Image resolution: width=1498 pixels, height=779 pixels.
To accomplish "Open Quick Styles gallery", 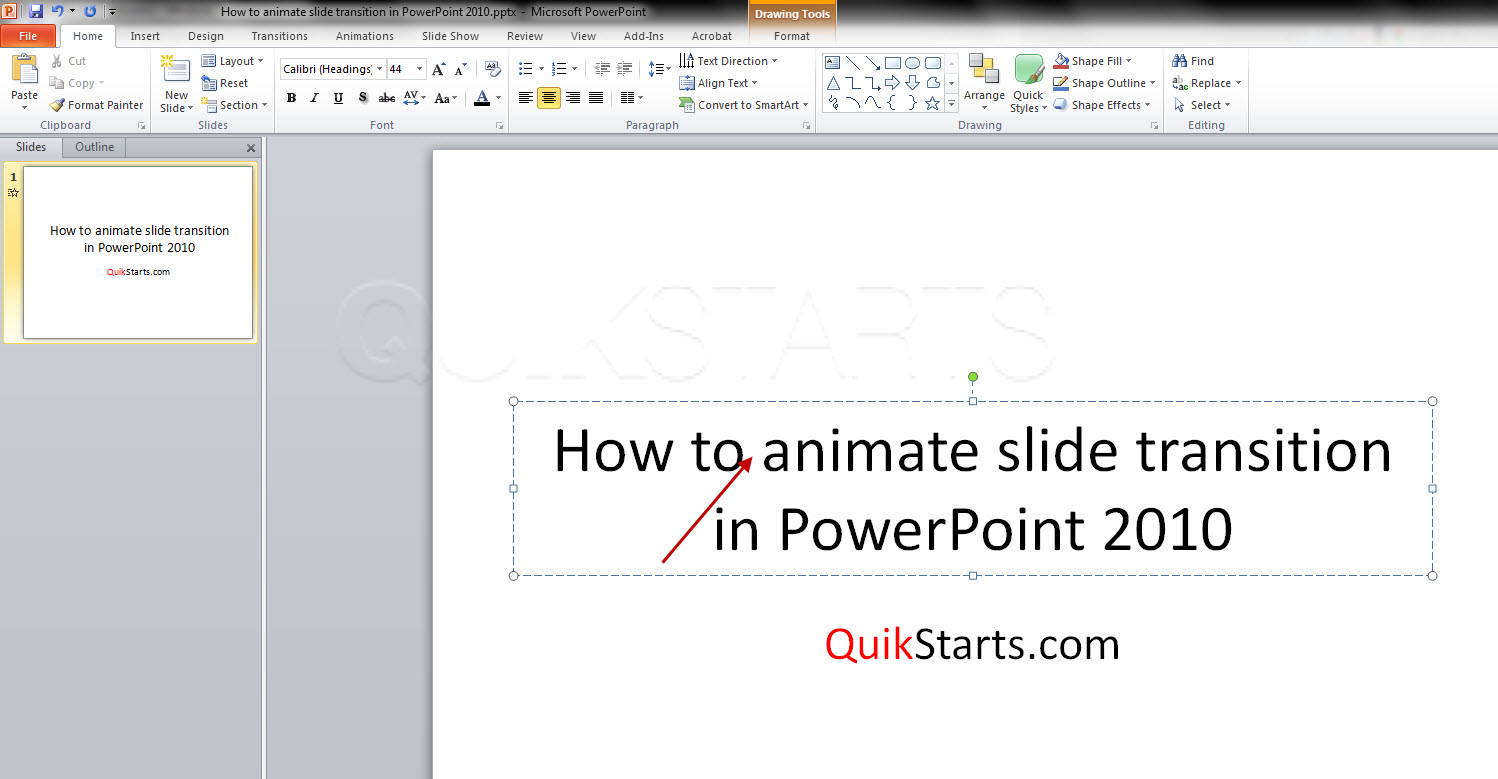I will pyautogui.click(x=1028, y=83).
